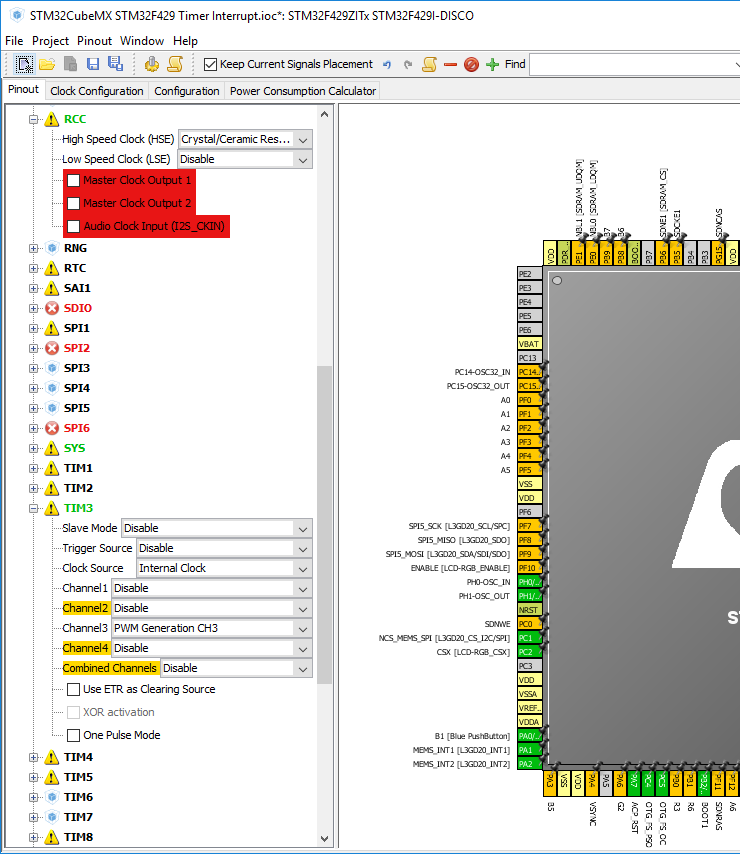Image resolution: width=740 pixels, height=854 pixels.
Task: Click the peripheral tree vertical scrollbar
Action: 324,520
